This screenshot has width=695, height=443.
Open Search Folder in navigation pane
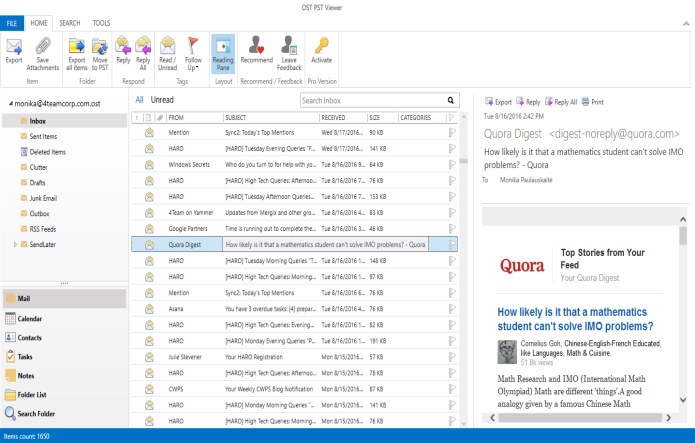coord(30,413)
